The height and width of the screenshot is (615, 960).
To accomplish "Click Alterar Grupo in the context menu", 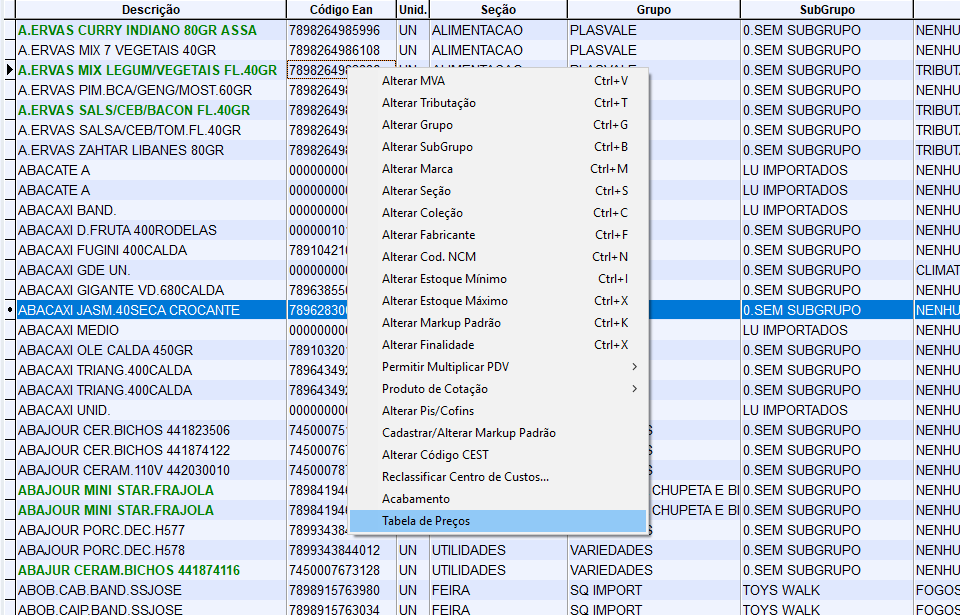I will pyautogui.click(x=417, y=125).
